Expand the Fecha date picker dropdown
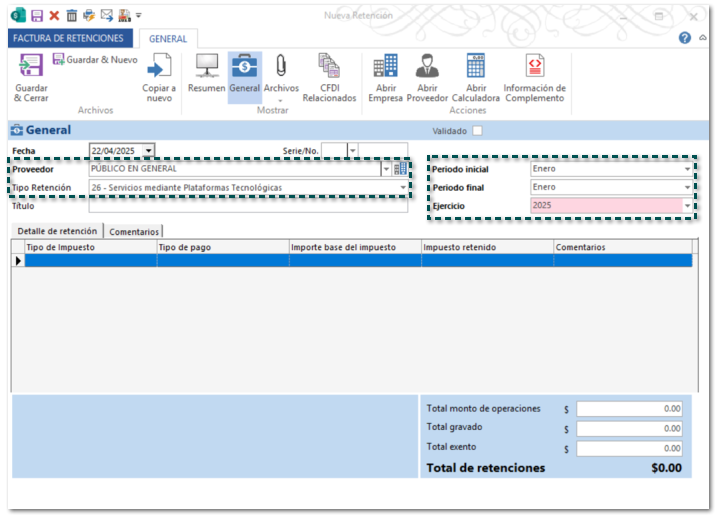Viewport: 718px width, 518px height. pyautogui.click(x=149, y=151)
